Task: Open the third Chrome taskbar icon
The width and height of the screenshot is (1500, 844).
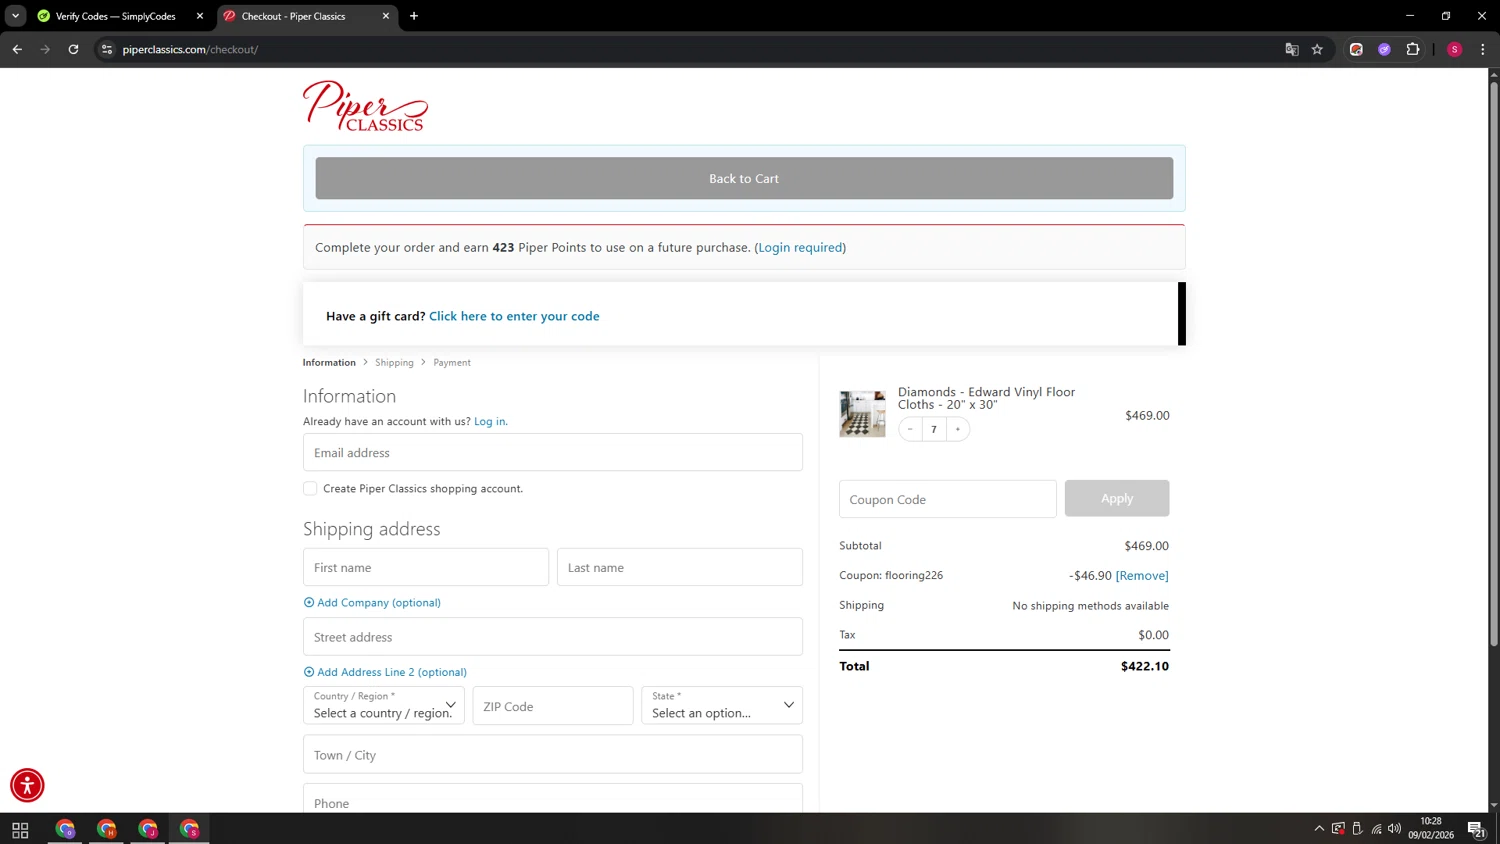Action: [x=148, y=829]
